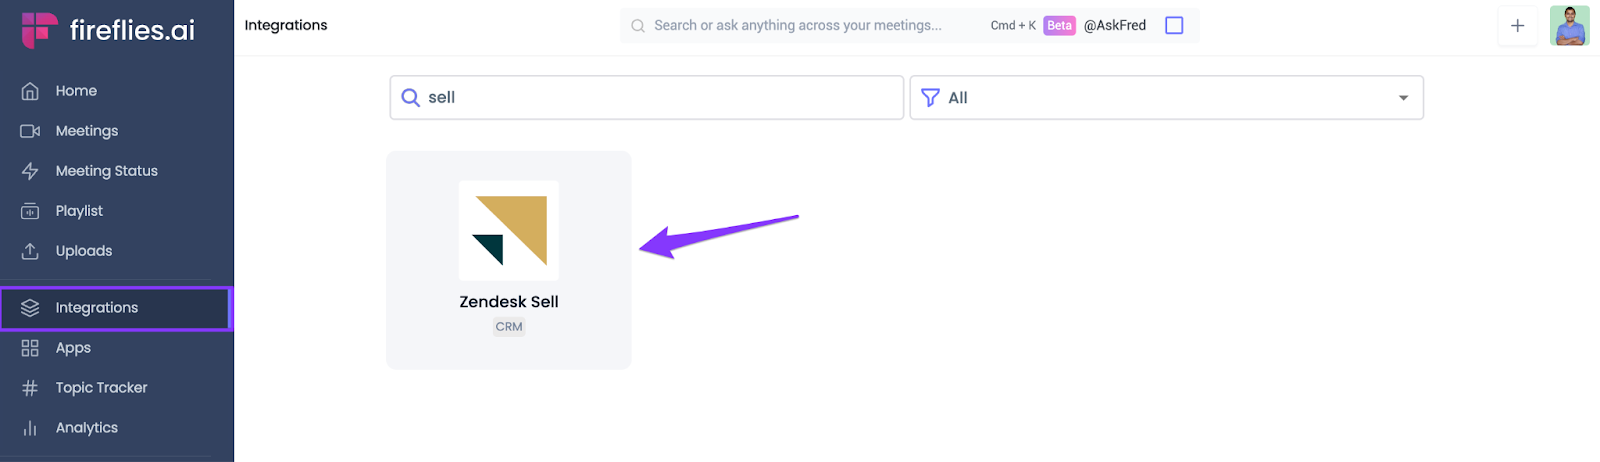
Task: Click the fireflies.ai logo icon
Action: pyautogui.click(x=39, y=30)
